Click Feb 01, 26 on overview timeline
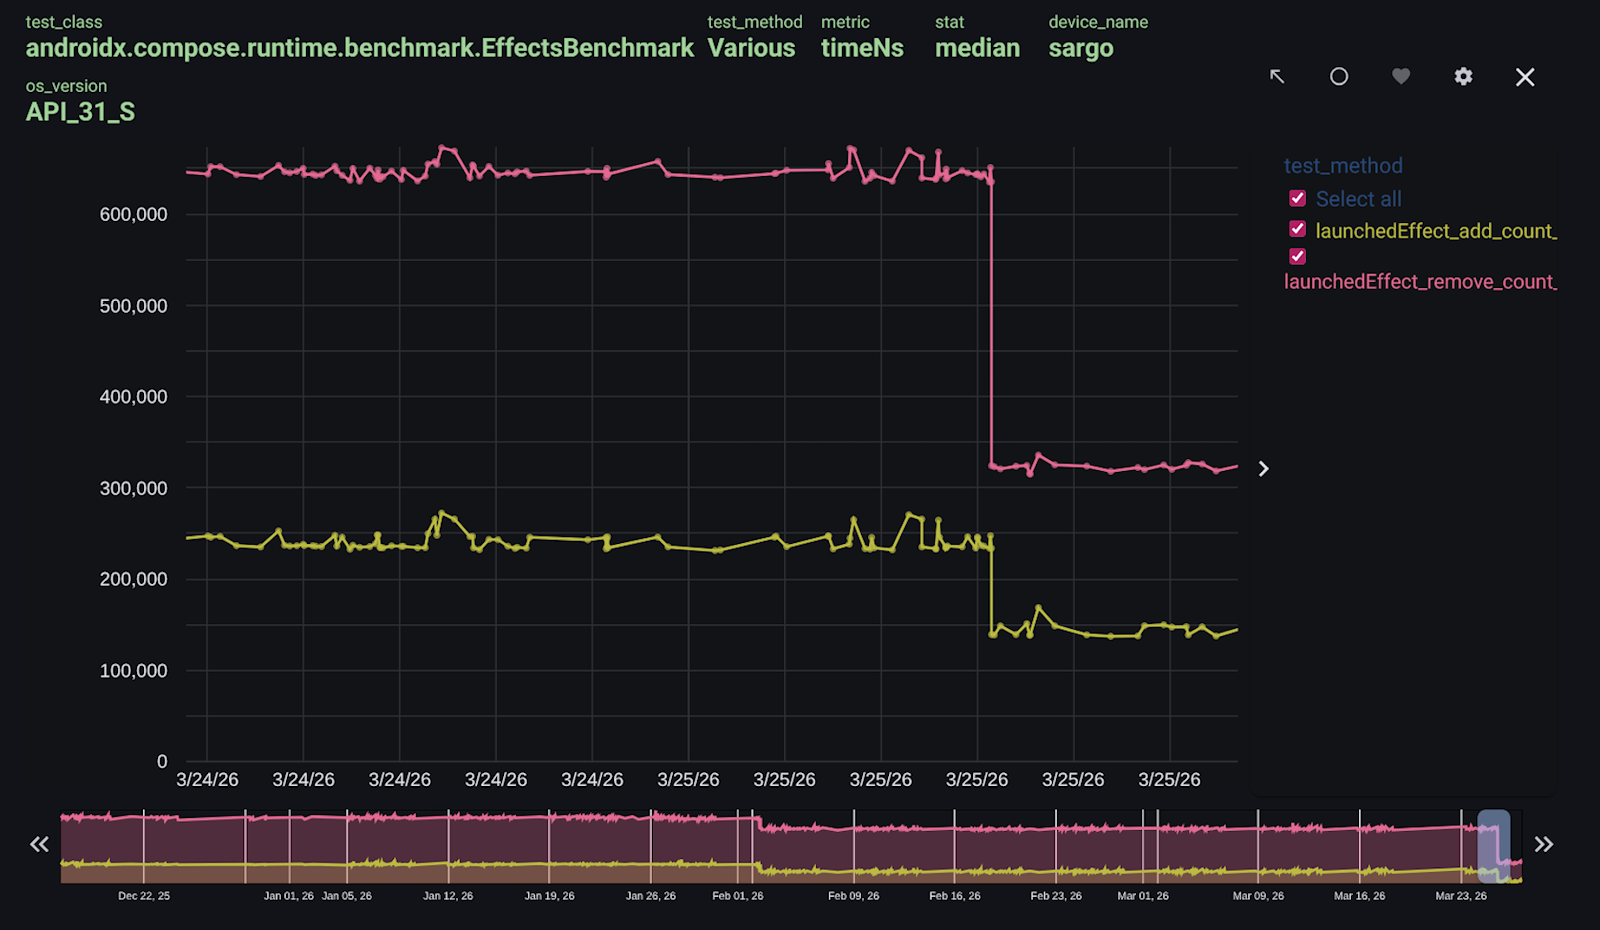Viewport: 1600px width, 930px height. point(737,896)
